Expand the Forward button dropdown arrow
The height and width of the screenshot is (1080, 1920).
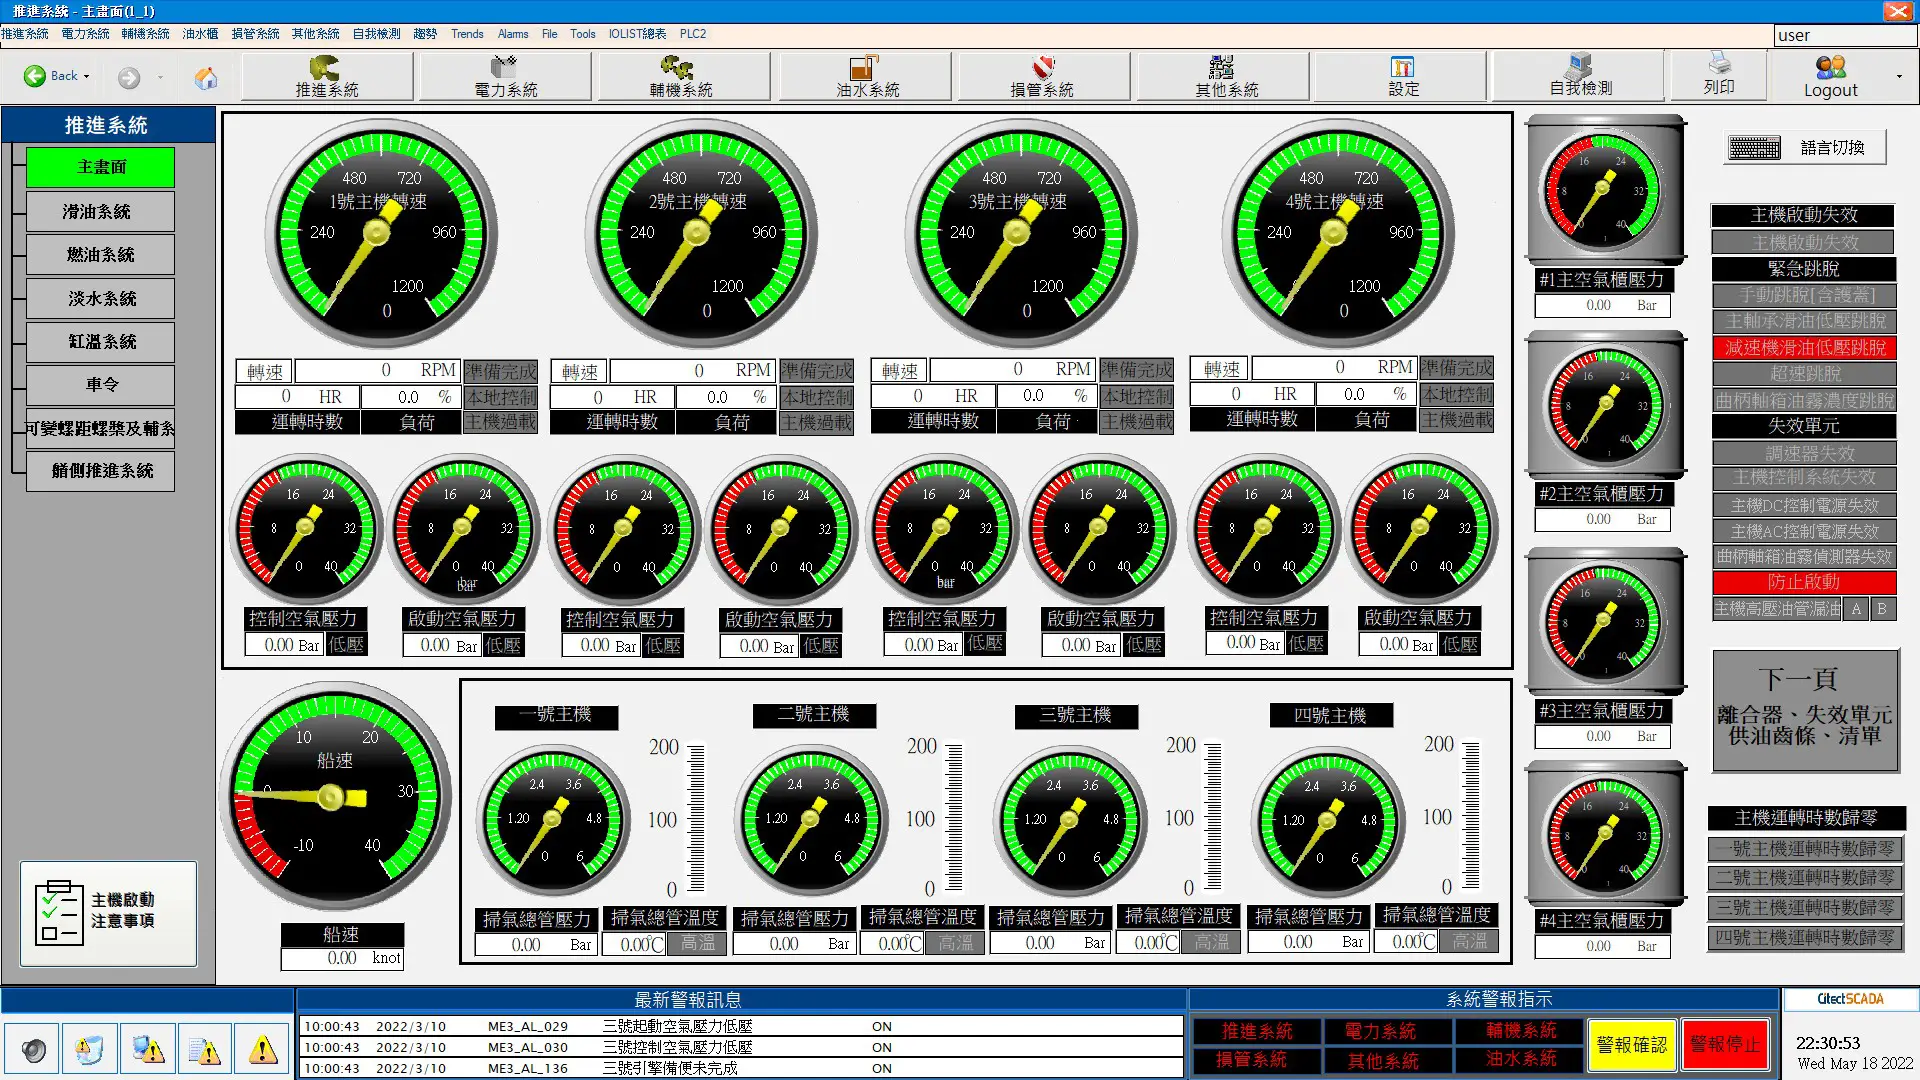tap(160, 77)
